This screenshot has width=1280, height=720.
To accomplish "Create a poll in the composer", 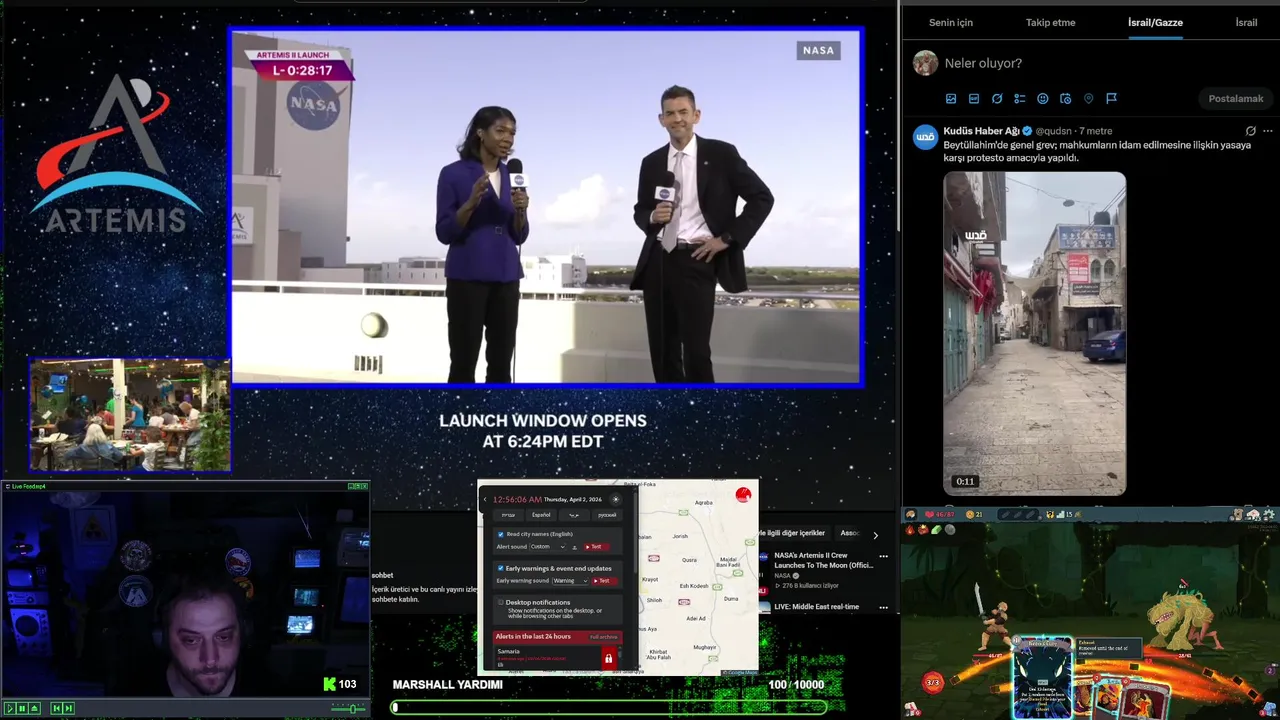I will point(1020,99).
